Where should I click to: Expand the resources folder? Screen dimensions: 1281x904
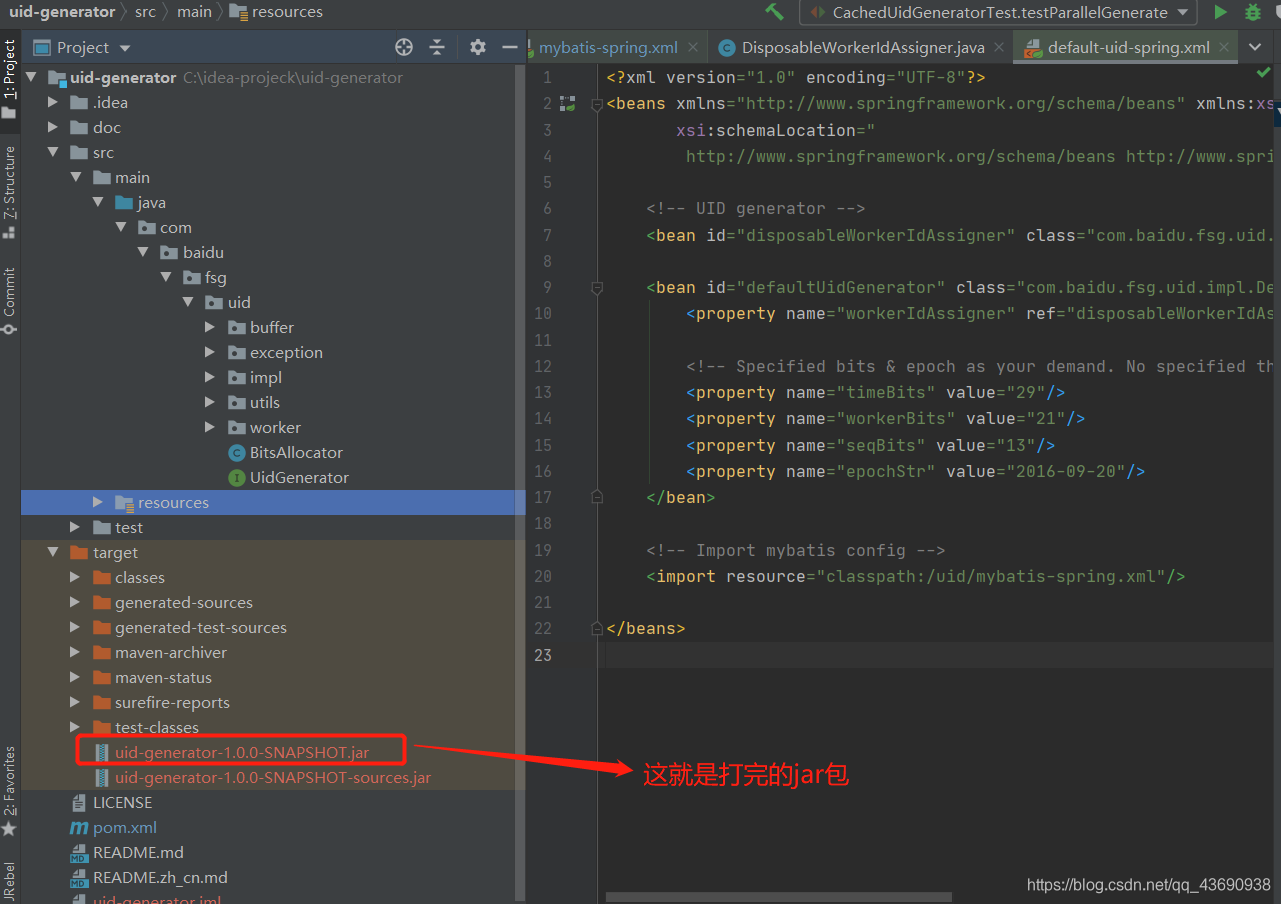click(x=98, y=502)
